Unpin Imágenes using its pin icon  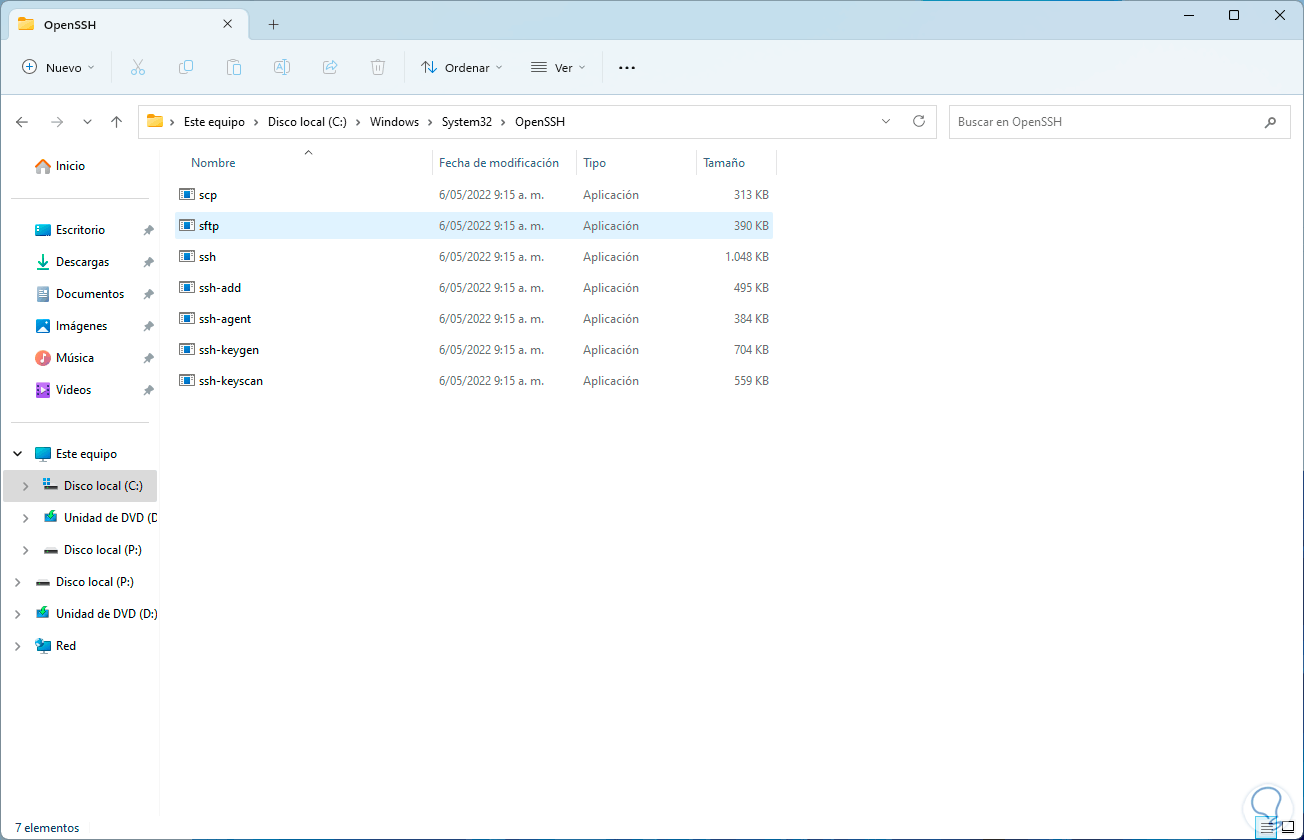(x=148, y=326)
